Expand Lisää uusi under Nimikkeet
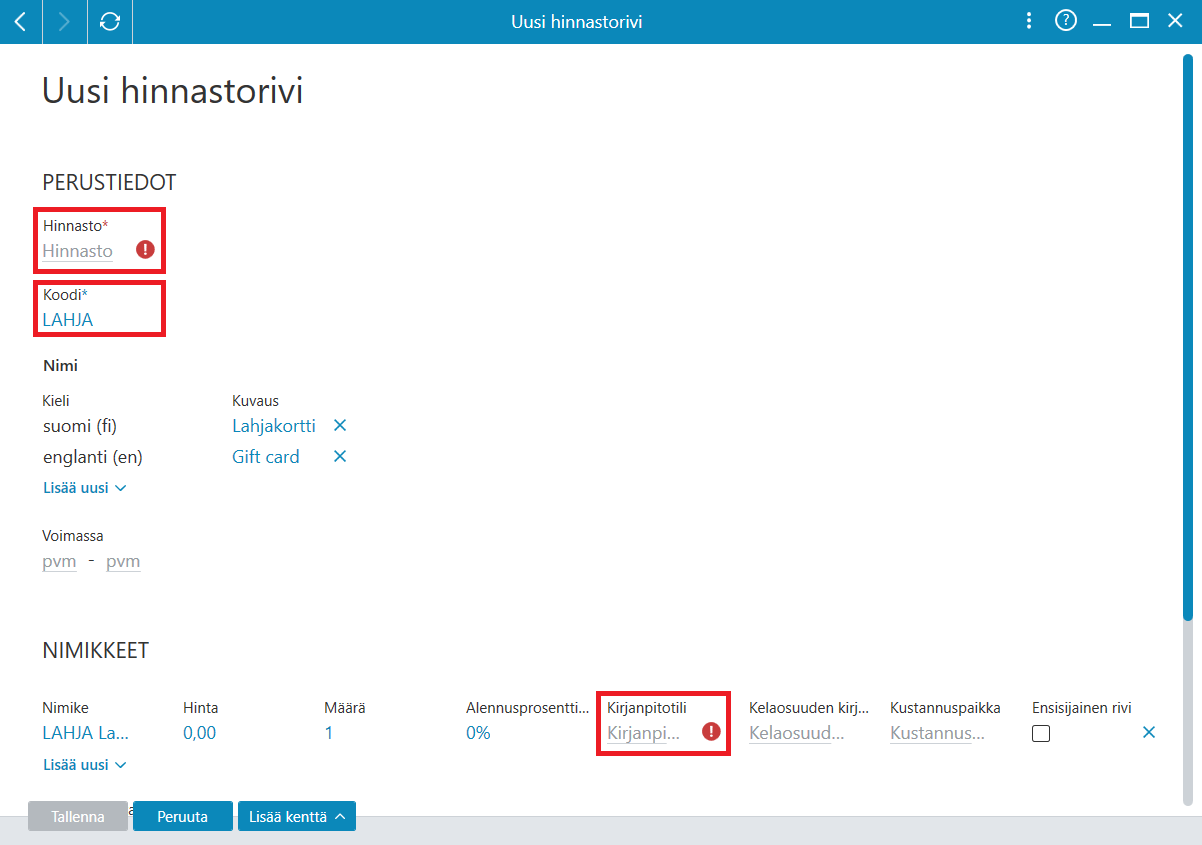The width and height of the screenshot is (1202, 845). (85, 765)
